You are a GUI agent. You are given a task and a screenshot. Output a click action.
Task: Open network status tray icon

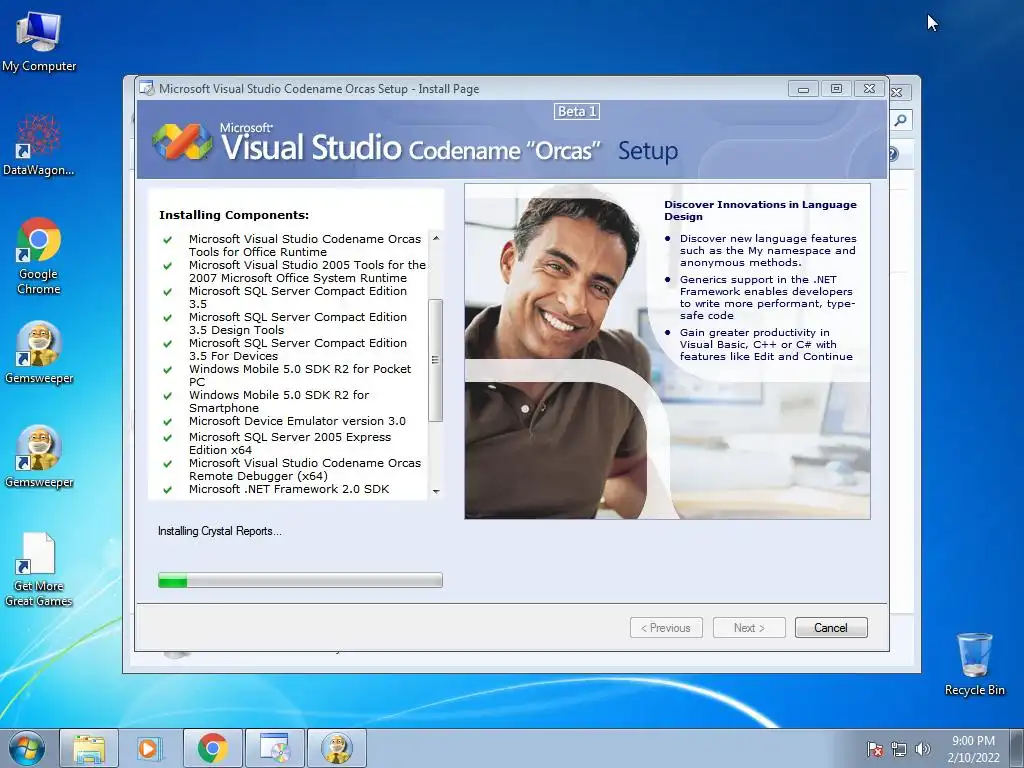point(899,749)
